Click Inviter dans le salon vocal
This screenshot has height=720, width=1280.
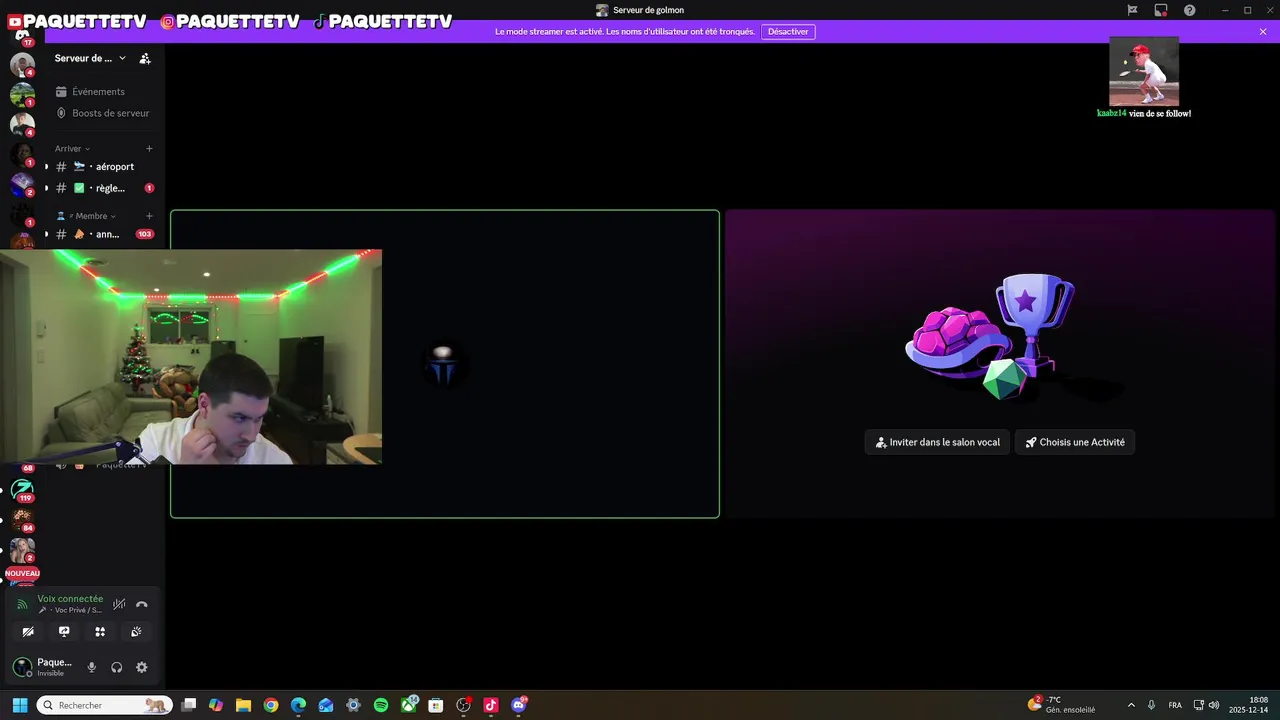(x=937, y=442)
